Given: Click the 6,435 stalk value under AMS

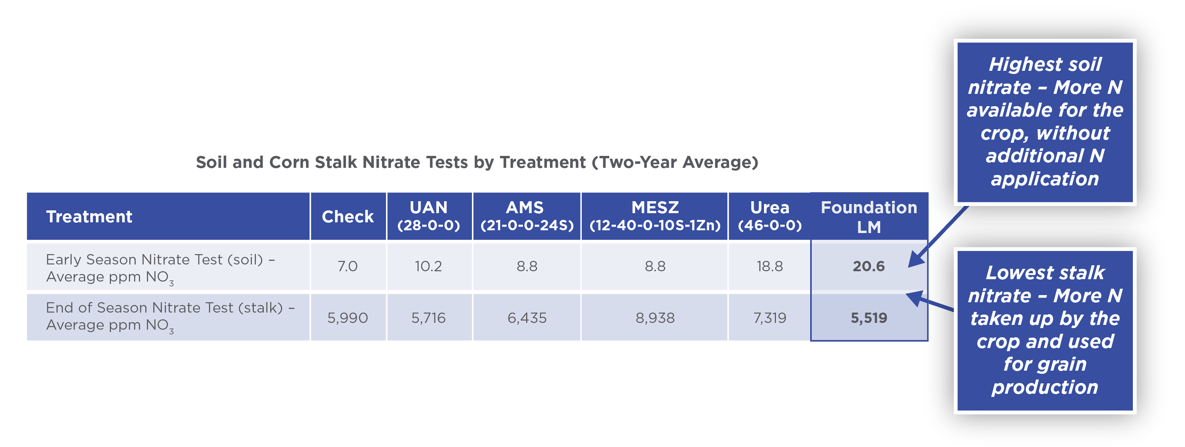Looking at the screenshot, I should pos(526,318).
